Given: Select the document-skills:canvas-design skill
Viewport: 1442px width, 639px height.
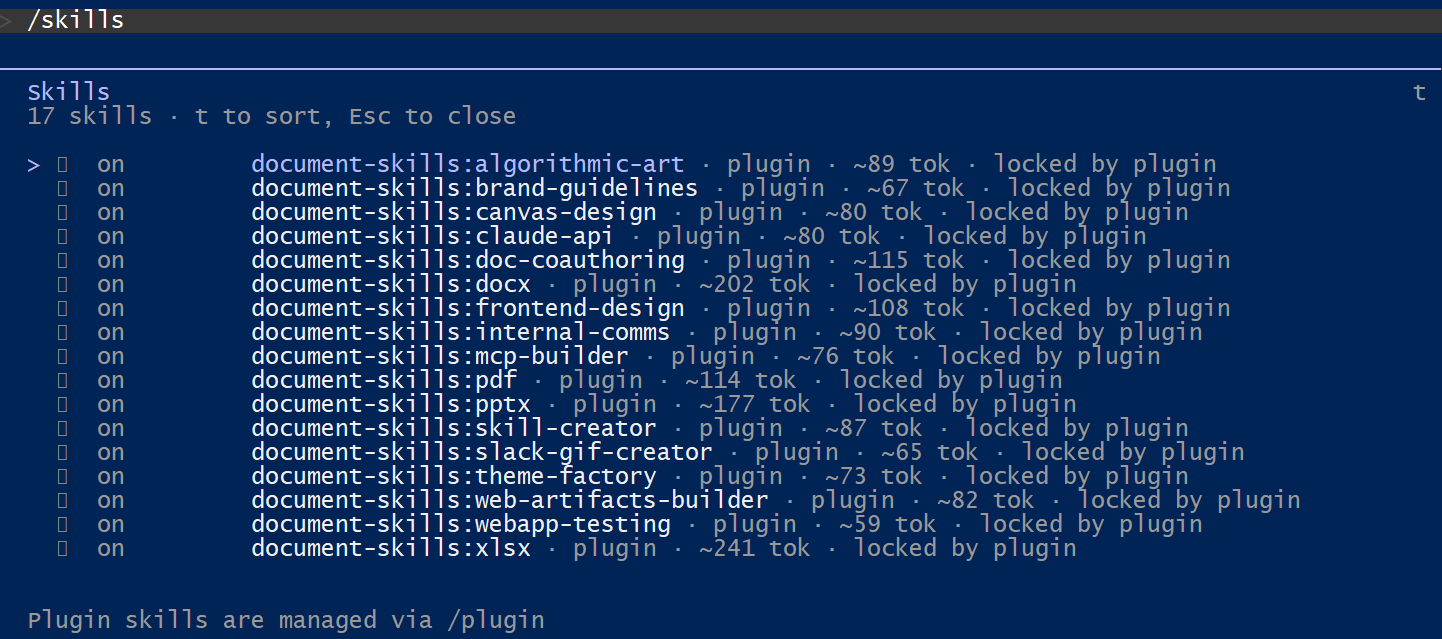Looking at the screenshot, I should pyautogui.click(x=454, y=212).
